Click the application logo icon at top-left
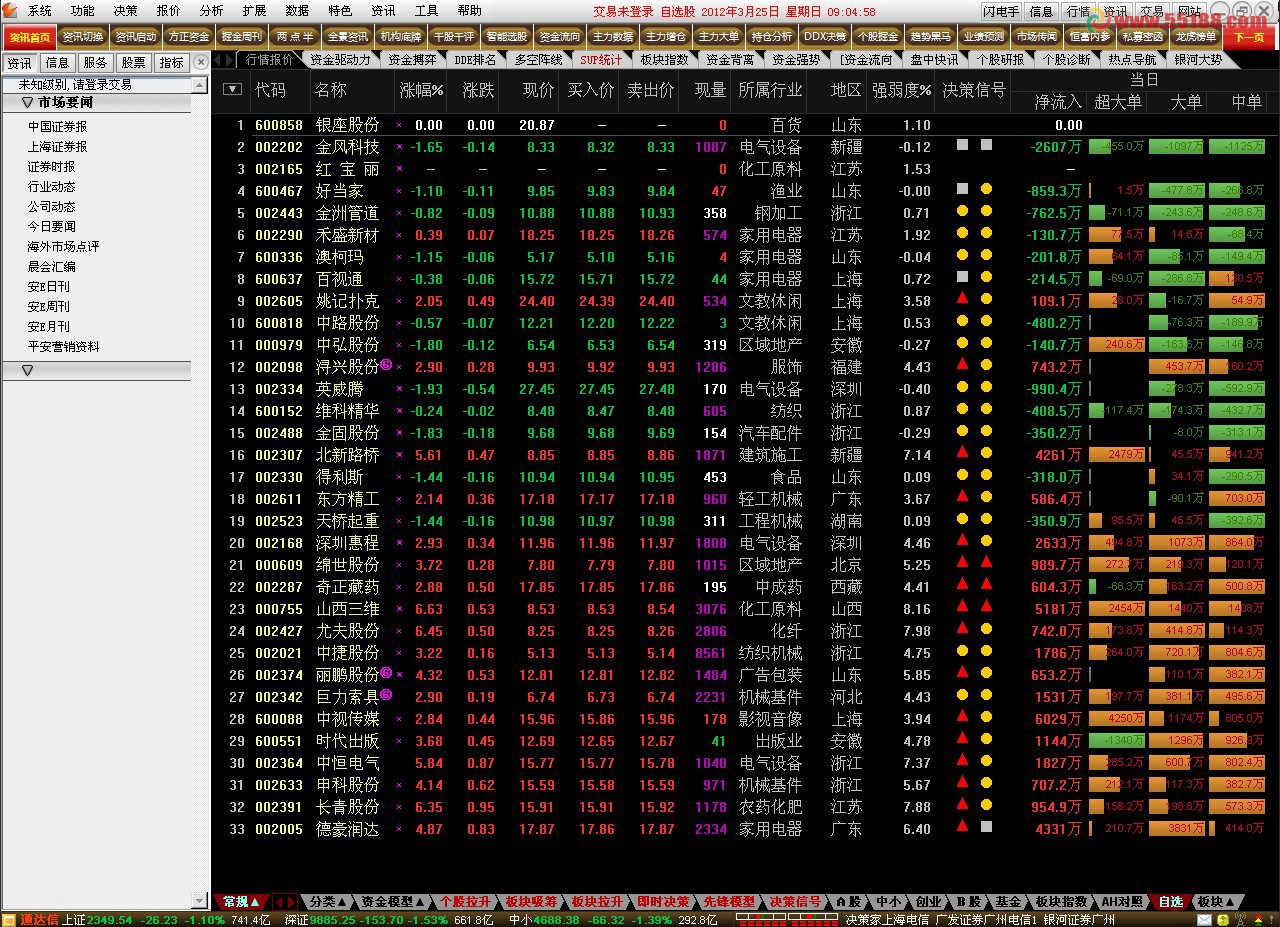The height and width of the screenshot is (927, 1280). 10,11
